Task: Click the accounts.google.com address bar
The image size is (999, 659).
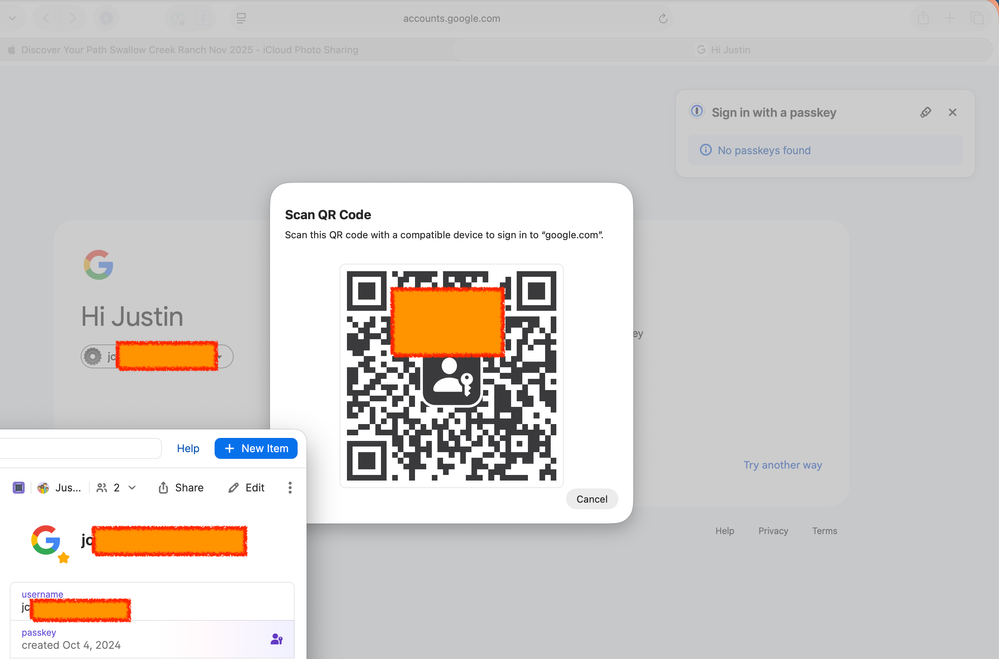Action: pyautogui.click(x=452, y=18)
